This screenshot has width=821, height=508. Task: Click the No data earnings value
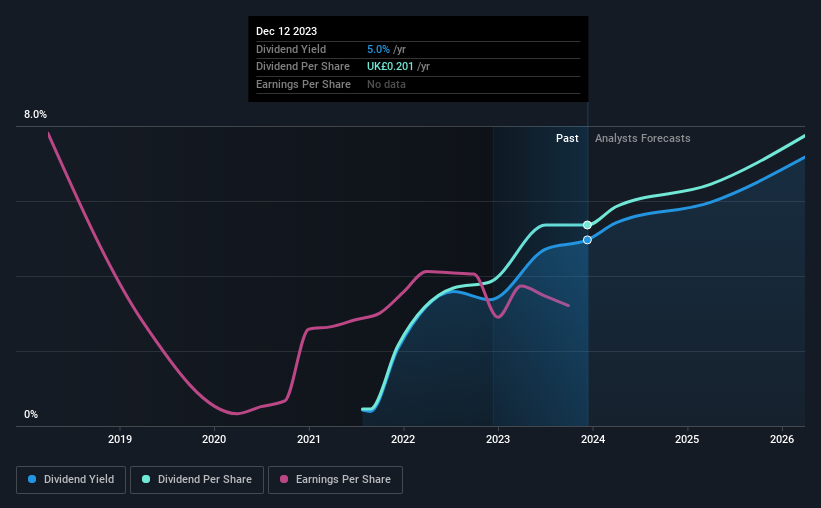pos(386,84)
